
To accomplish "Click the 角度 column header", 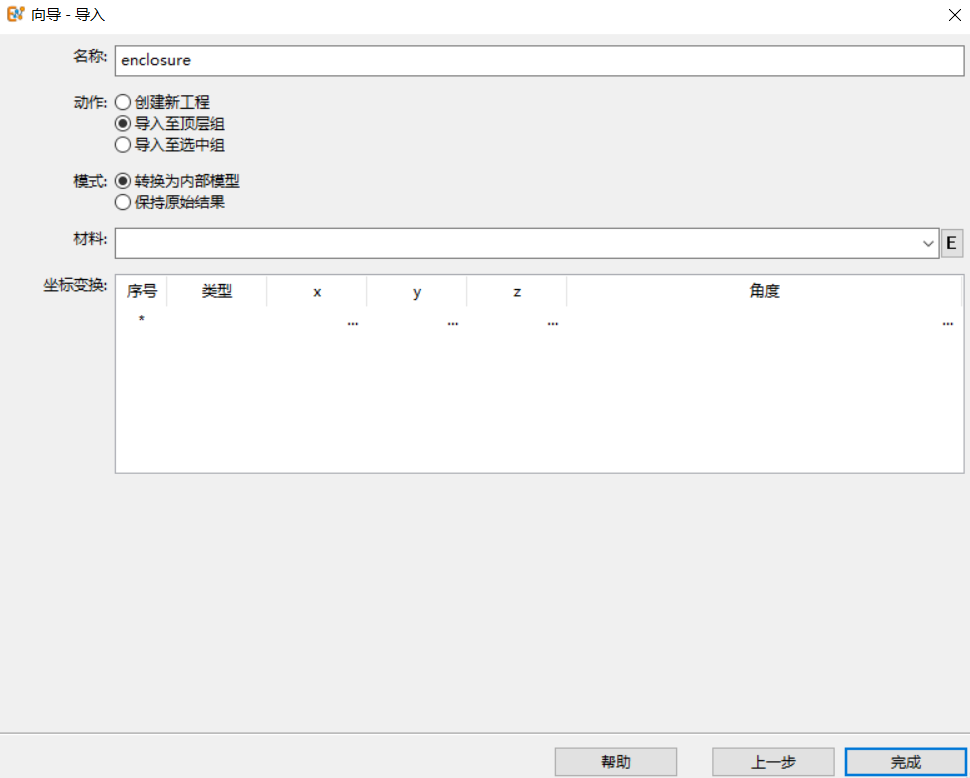I will tap(765, 291).
